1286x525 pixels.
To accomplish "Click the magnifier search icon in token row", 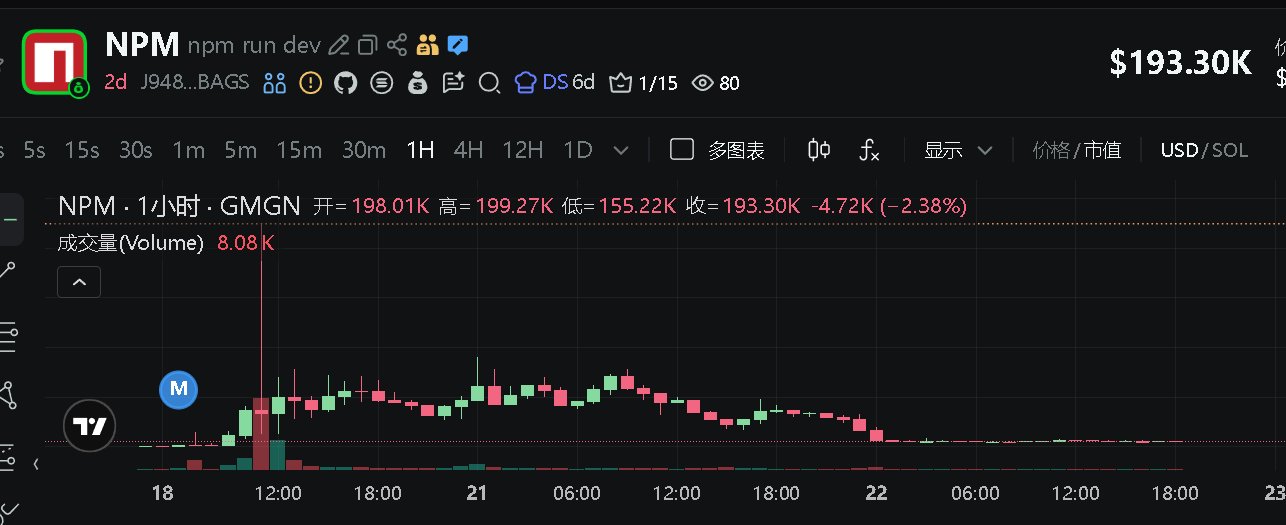I will [489, 83].
